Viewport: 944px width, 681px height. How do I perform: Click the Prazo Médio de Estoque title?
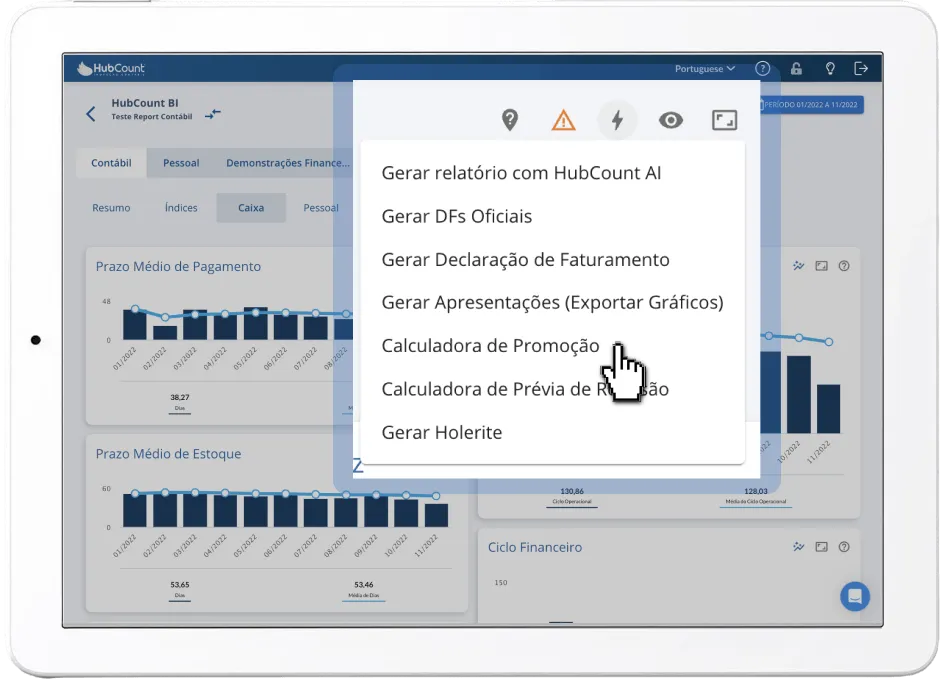click(x=169, y=454)
